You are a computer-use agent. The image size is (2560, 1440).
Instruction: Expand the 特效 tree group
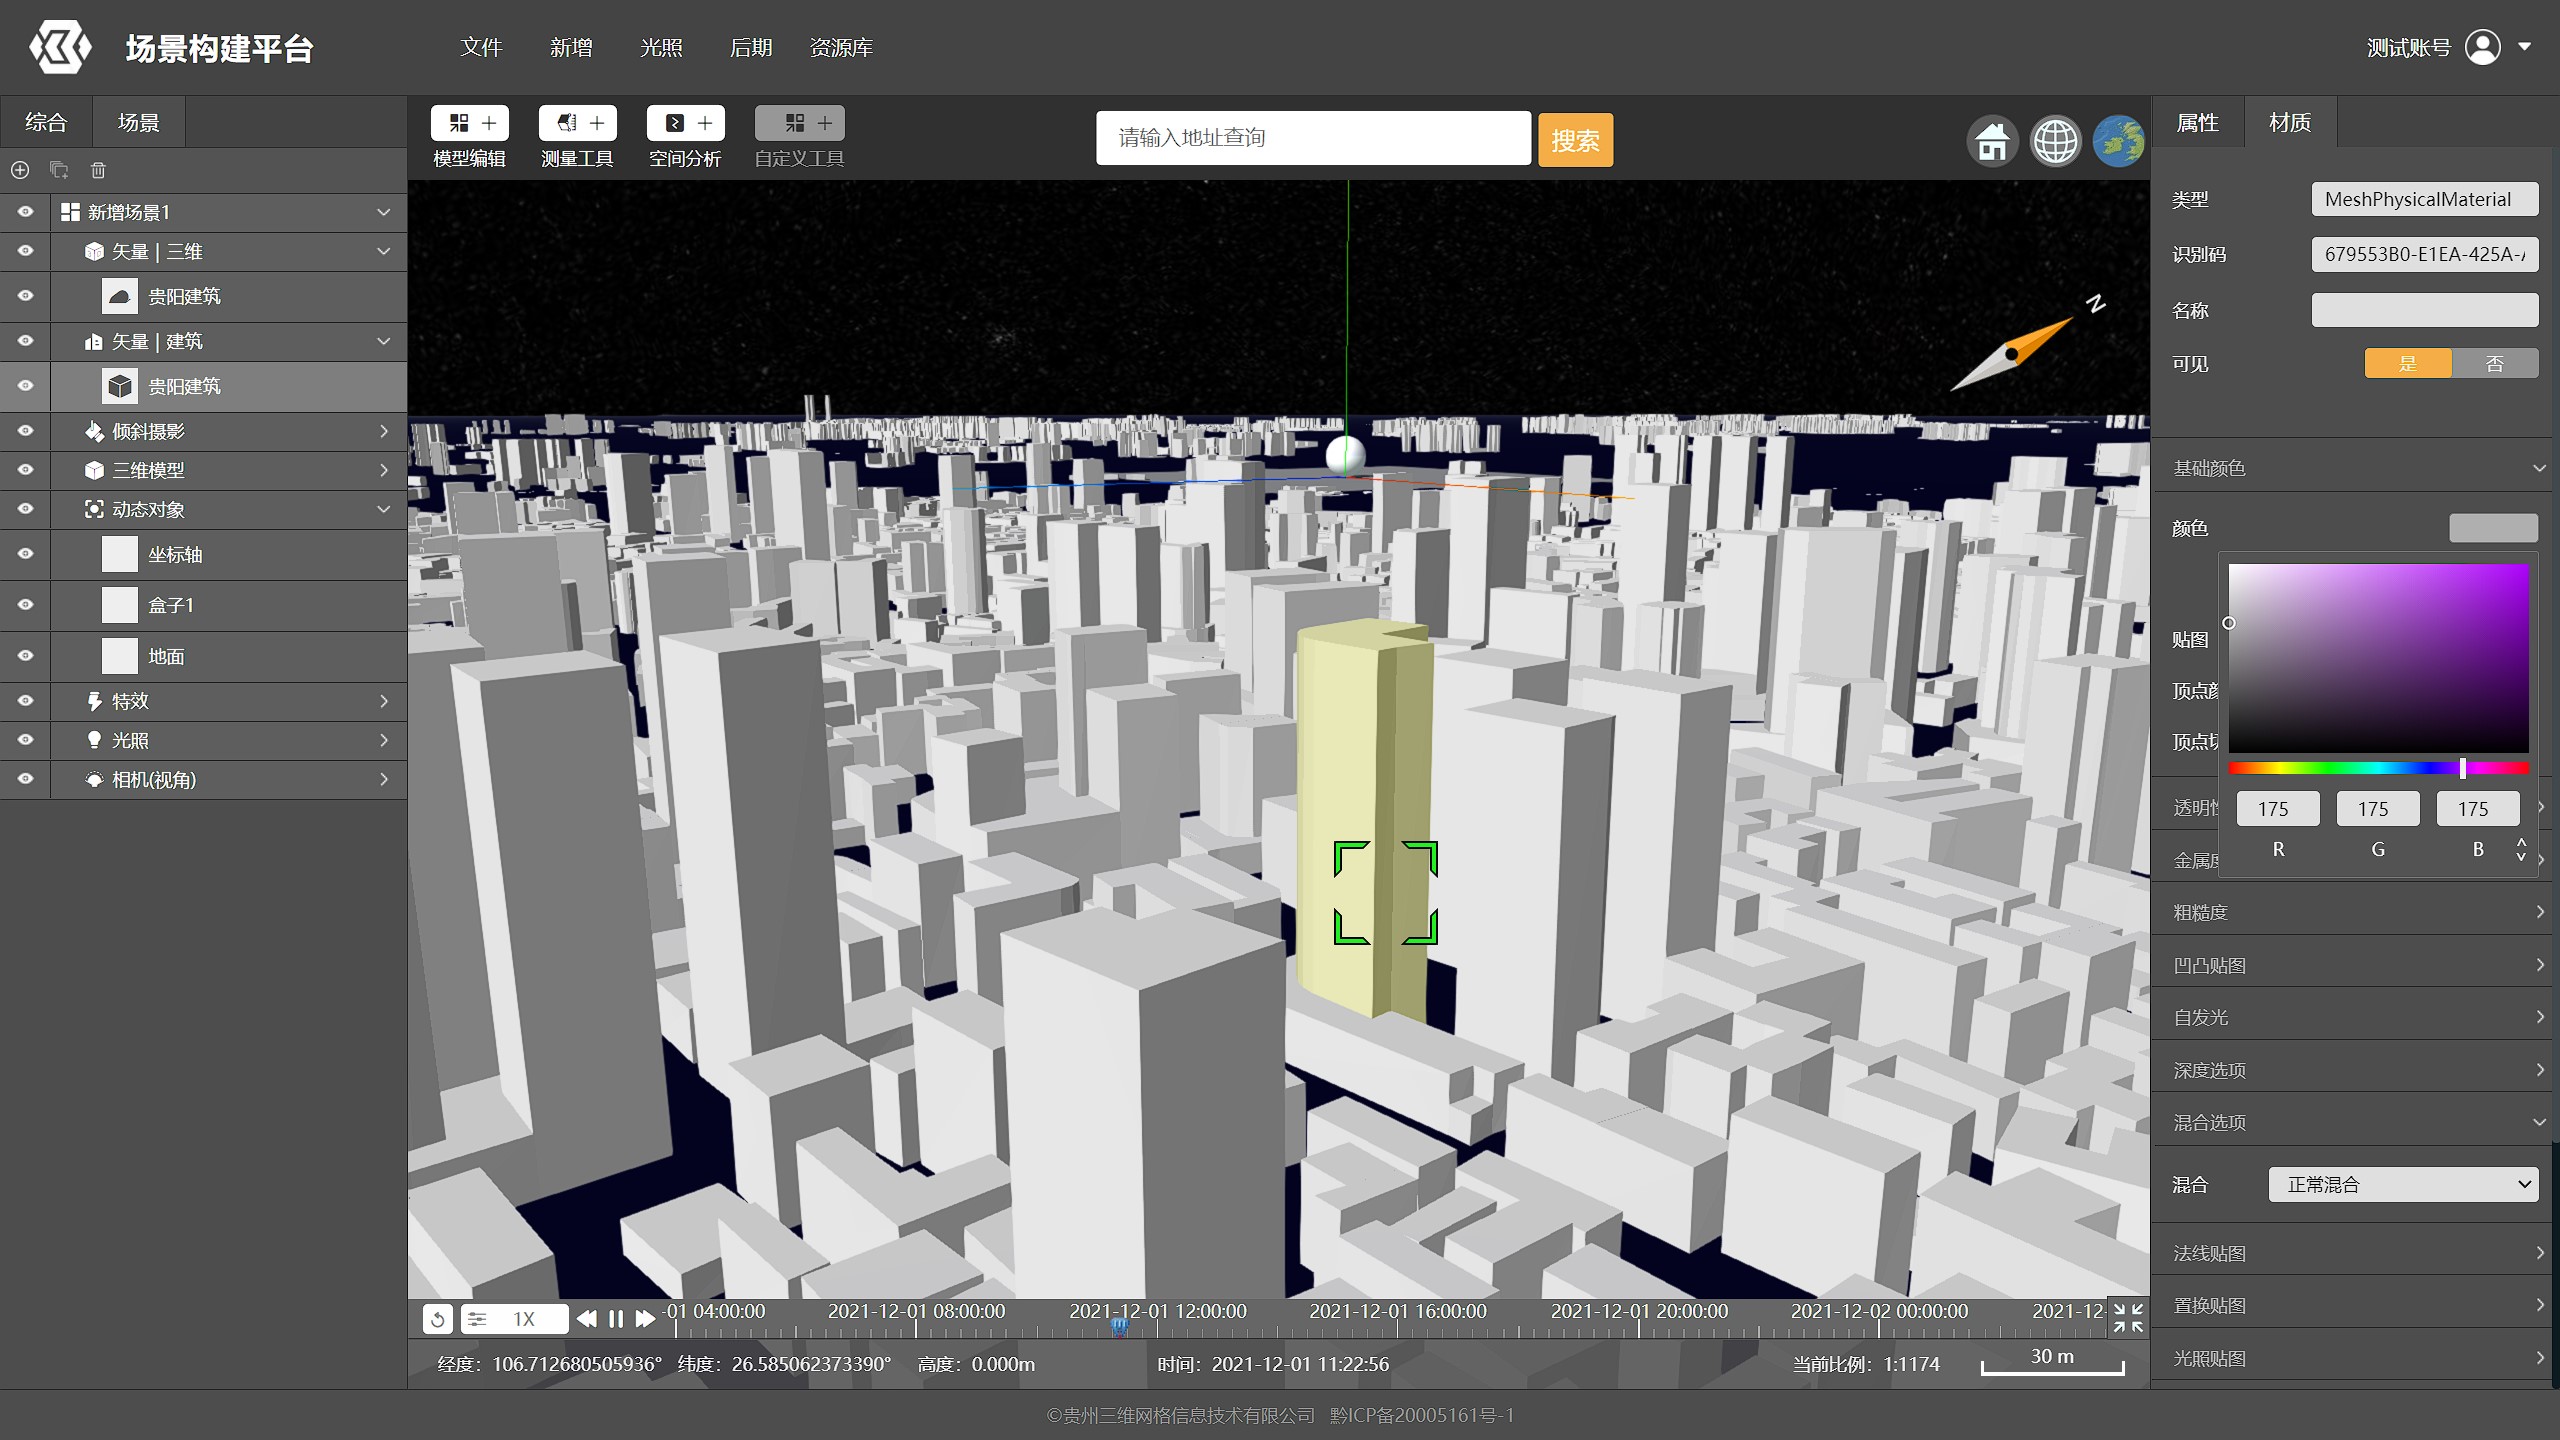(383, 701)
